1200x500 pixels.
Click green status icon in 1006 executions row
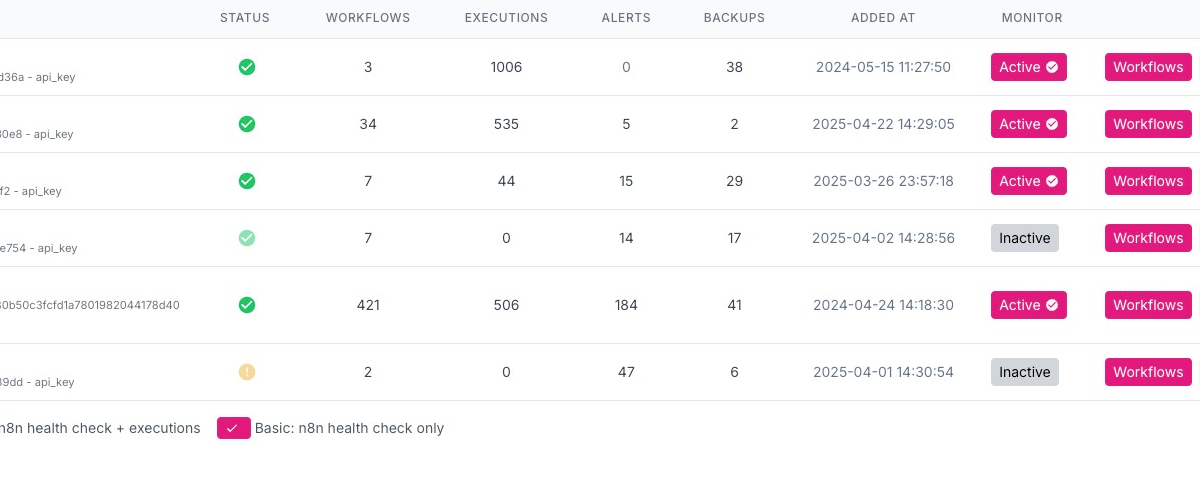coord(247,67)
